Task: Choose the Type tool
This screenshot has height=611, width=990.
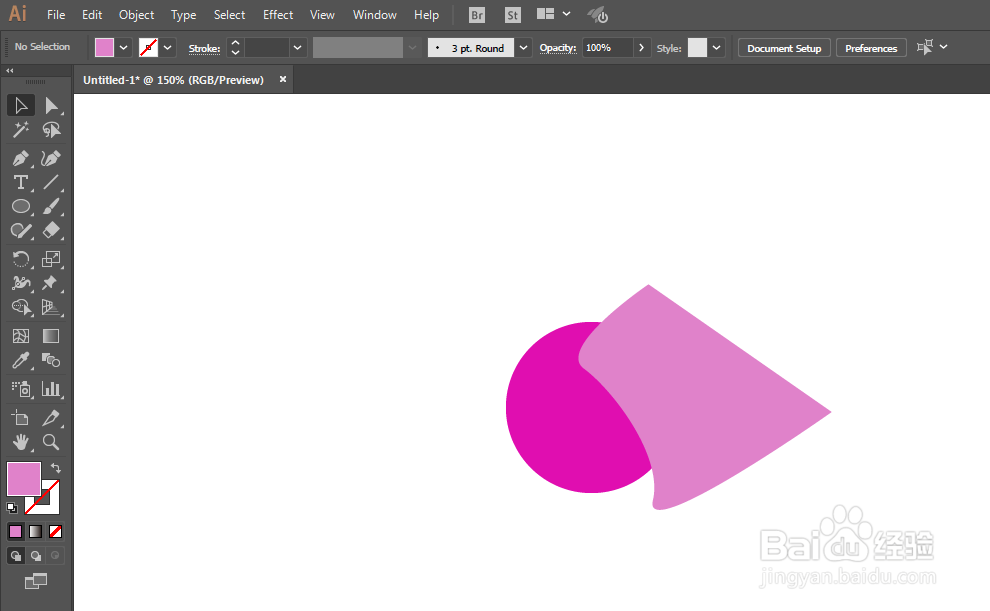Action: 21,182
